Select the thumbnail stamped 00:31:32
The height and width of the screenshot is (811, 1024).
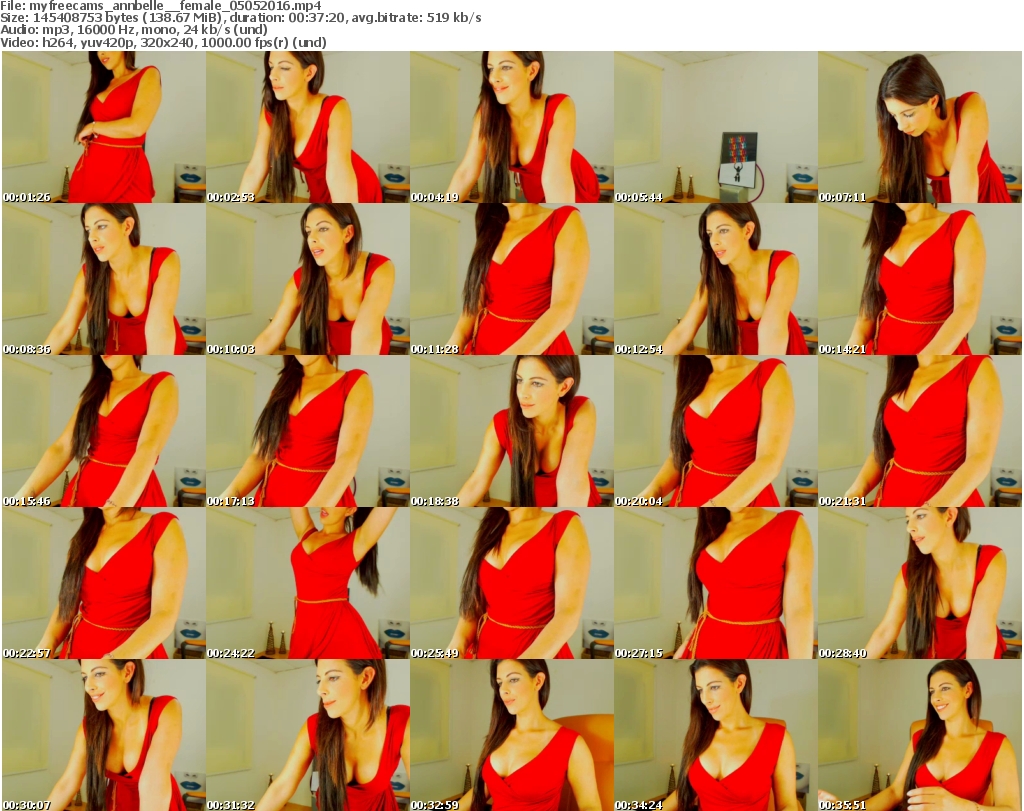point(308,735)
